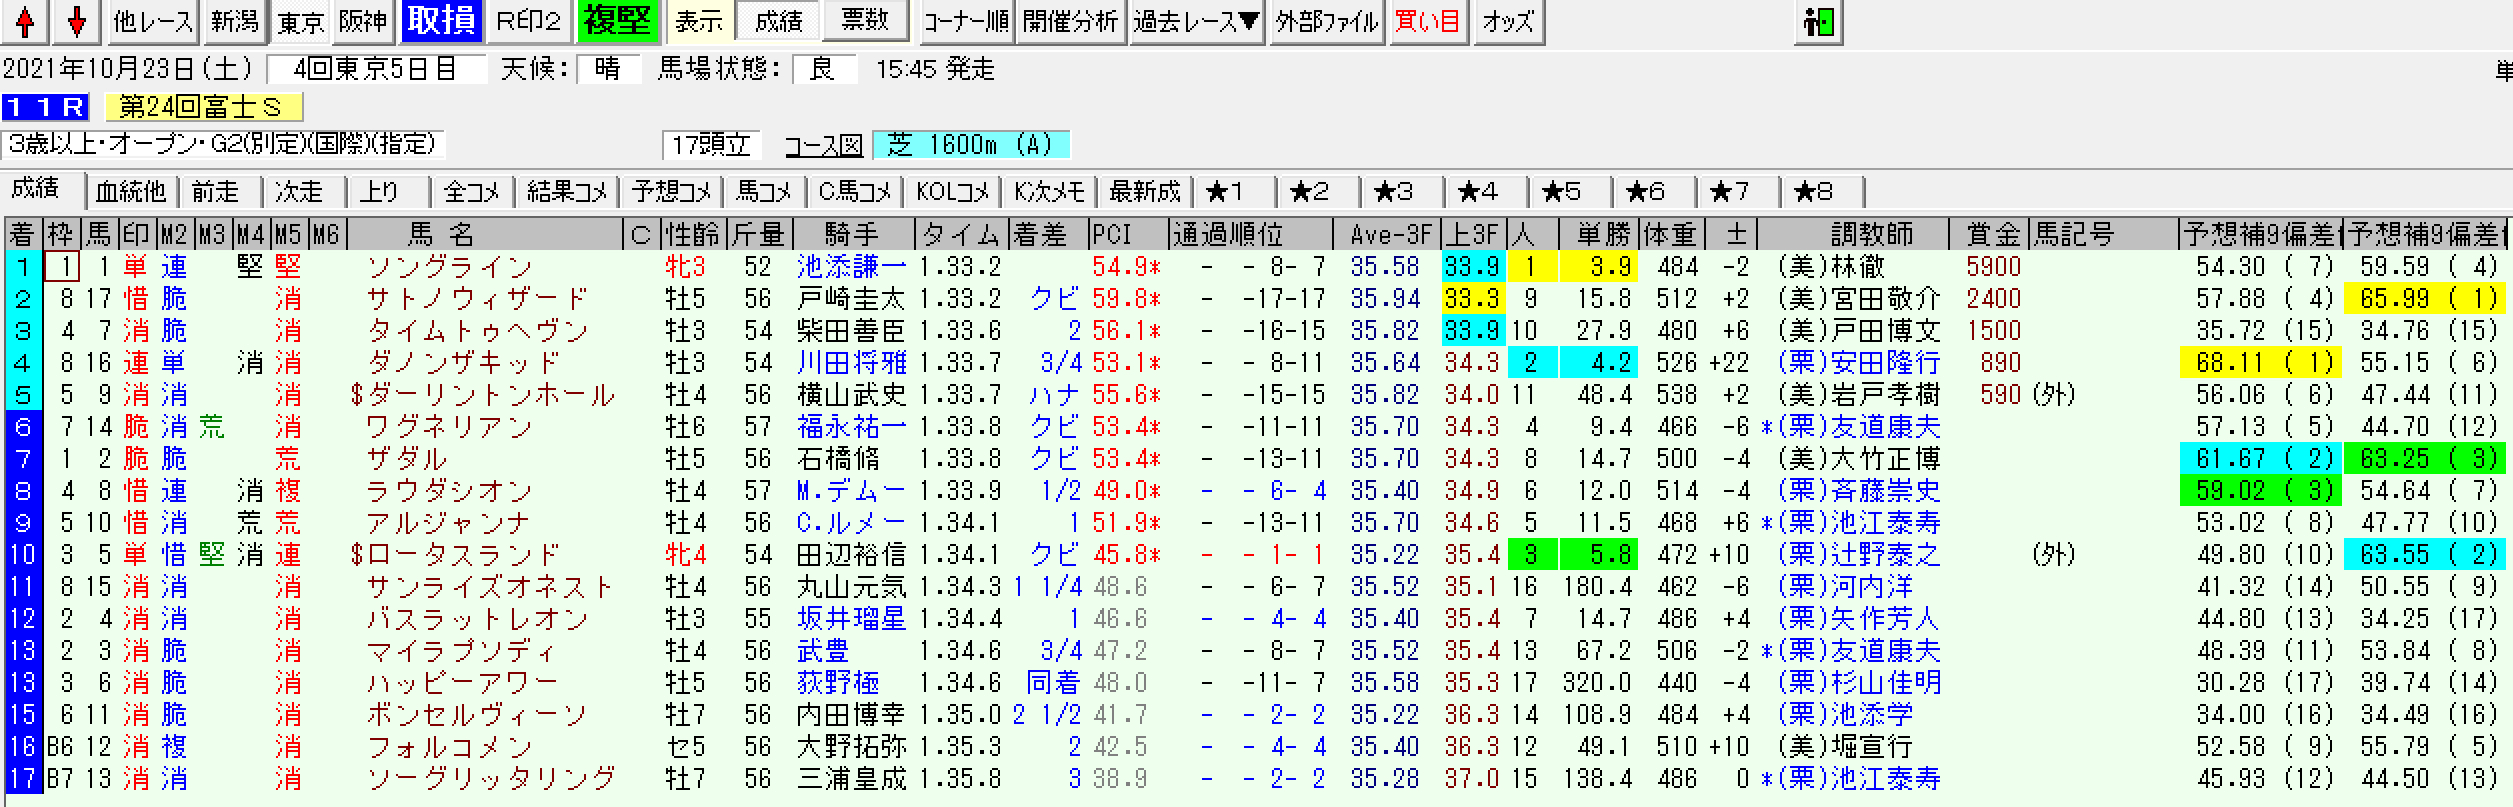Click horse name ソーグリッタリング

[x=491, y=779]
